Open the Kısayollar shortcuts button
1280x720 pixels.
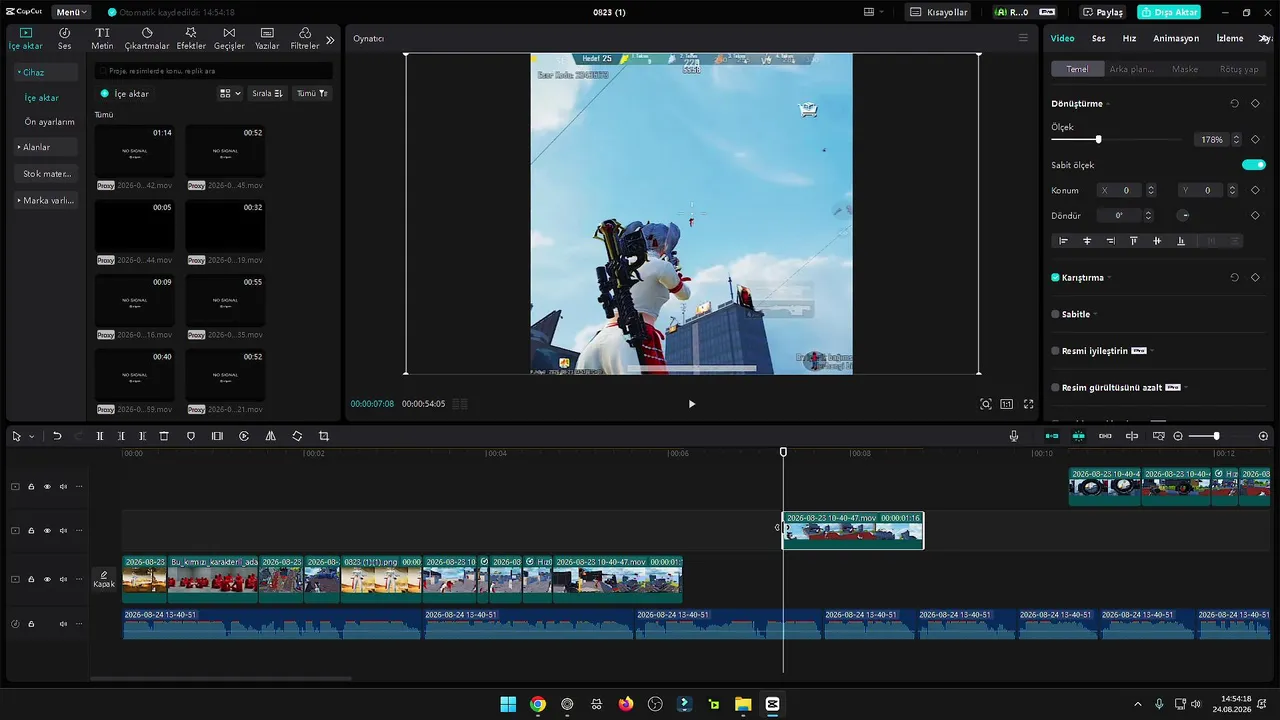(939, 12)
